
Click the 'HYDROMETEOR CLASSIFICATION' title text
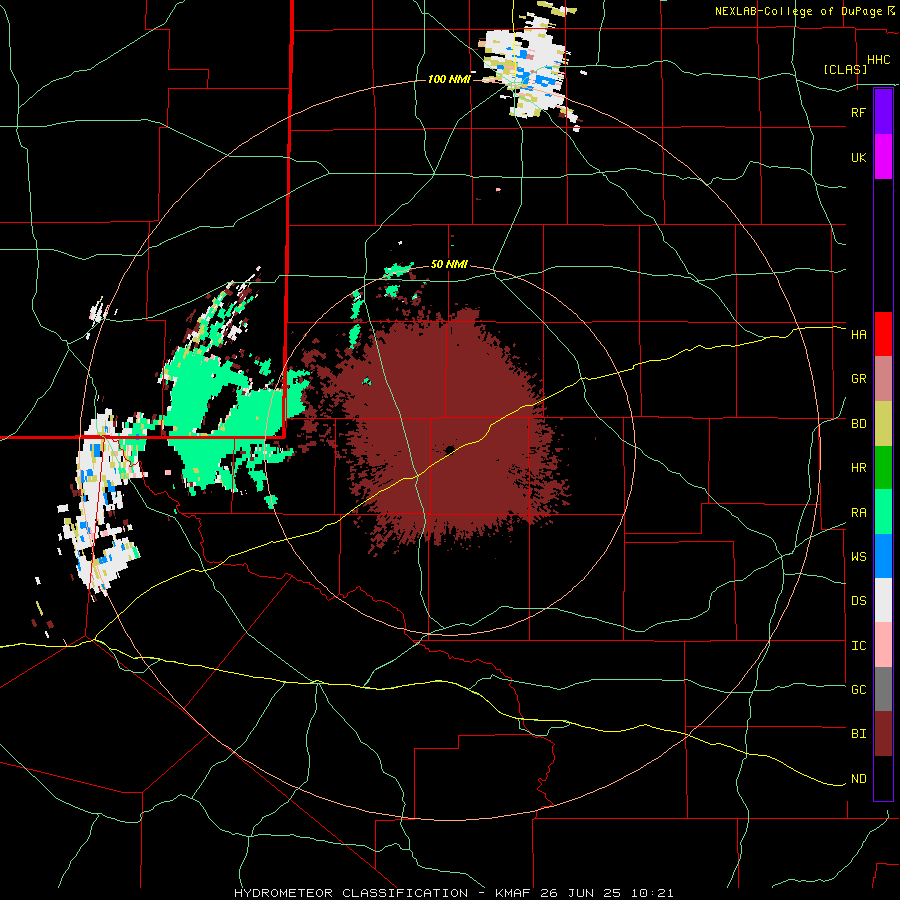[x=351, y=893]
